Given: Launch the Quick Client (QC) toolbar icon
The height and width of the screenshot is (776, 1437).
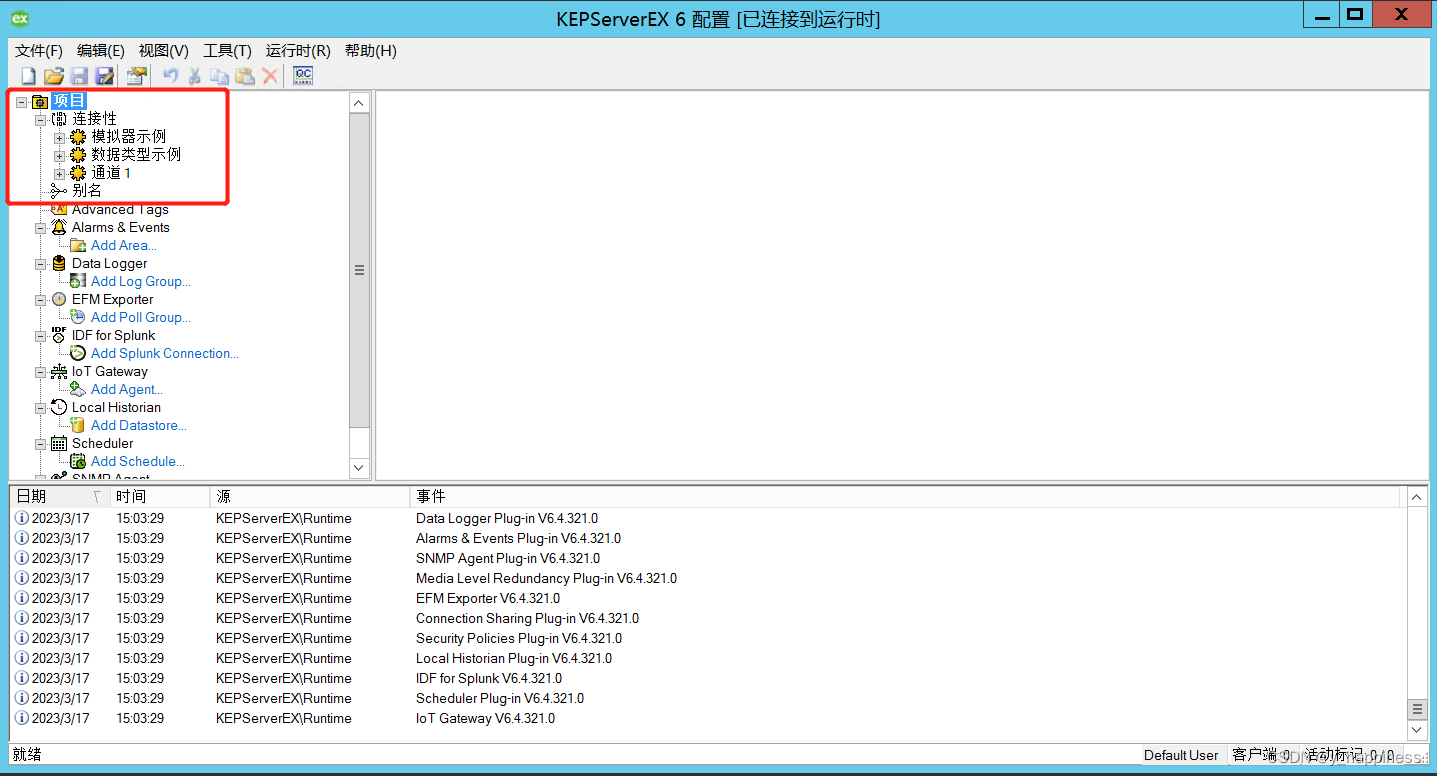Looking at the screenshot, I should (x=303, y=76).
